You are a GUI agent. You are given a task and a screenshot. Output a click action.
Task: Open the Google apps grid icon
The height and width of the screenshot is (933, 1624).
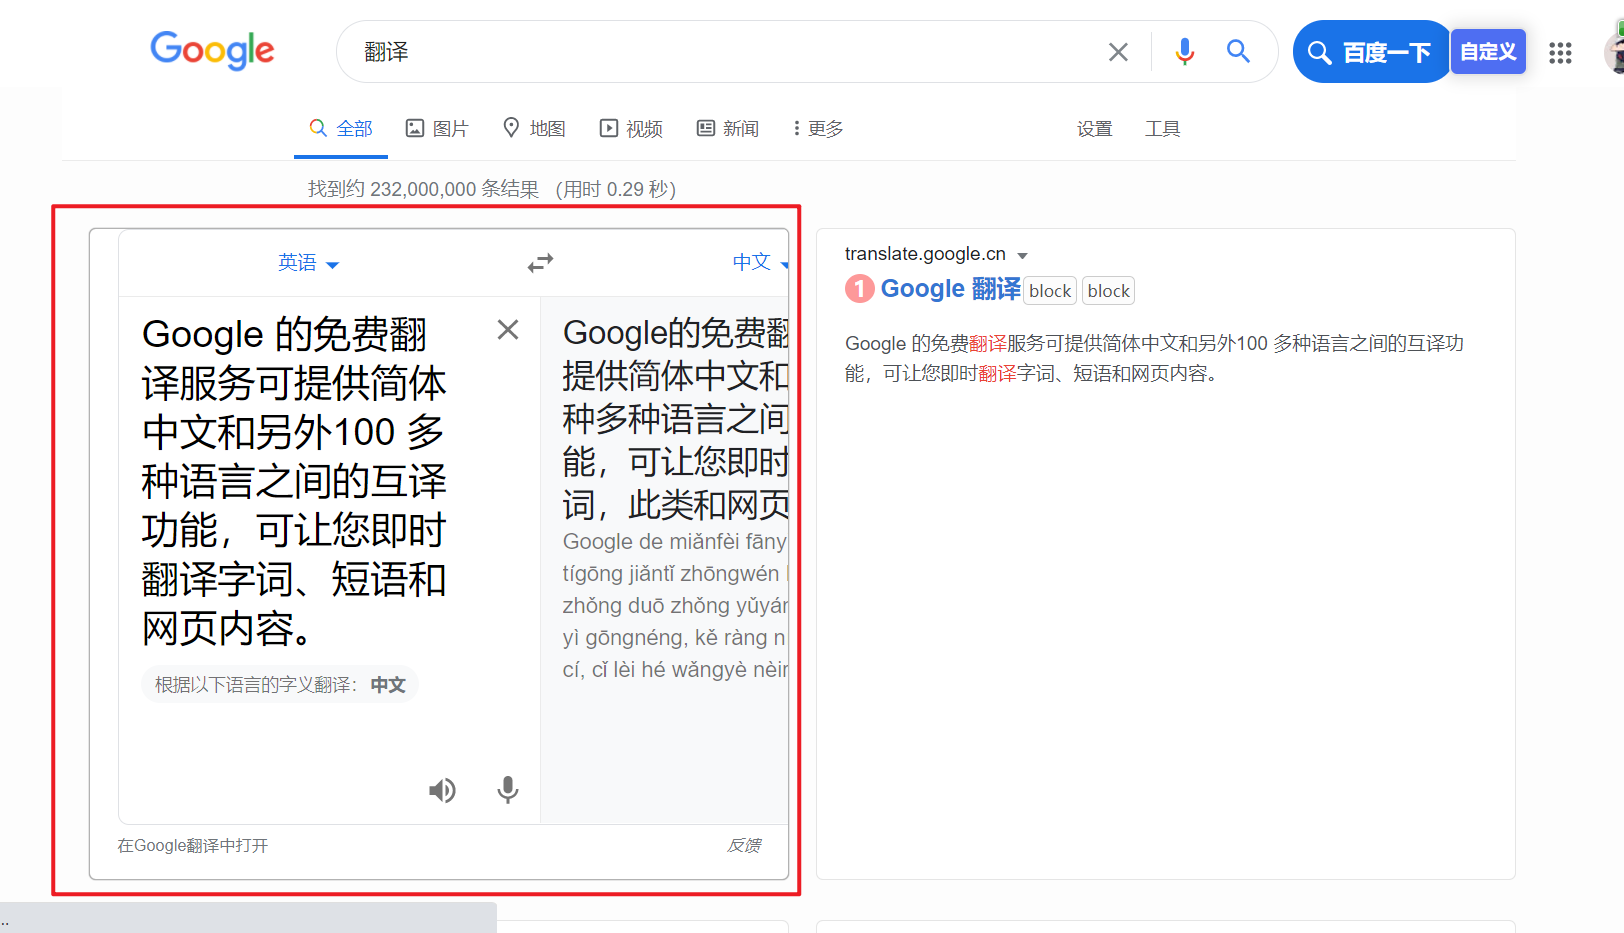pyautogui.click(x=1560, y=53)
